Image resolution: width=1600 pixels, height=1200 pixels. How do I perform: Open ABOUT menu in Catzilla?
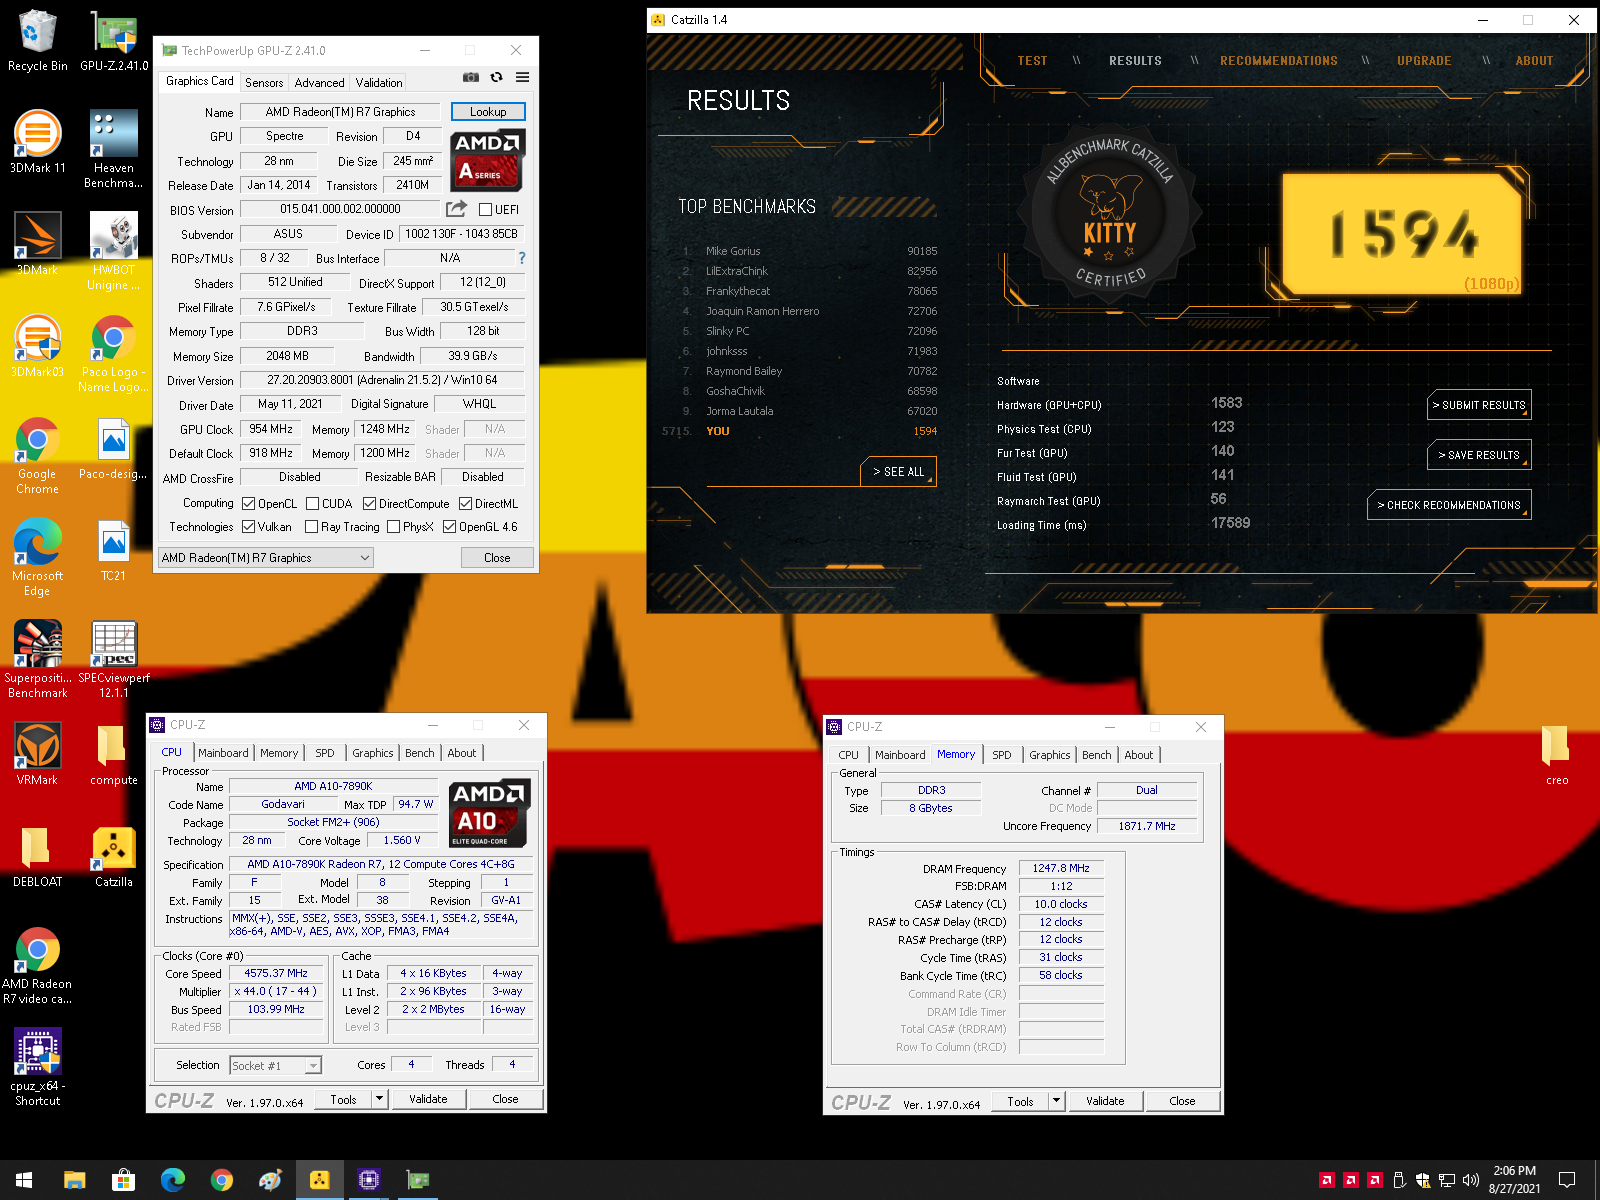coord(1534,61)
